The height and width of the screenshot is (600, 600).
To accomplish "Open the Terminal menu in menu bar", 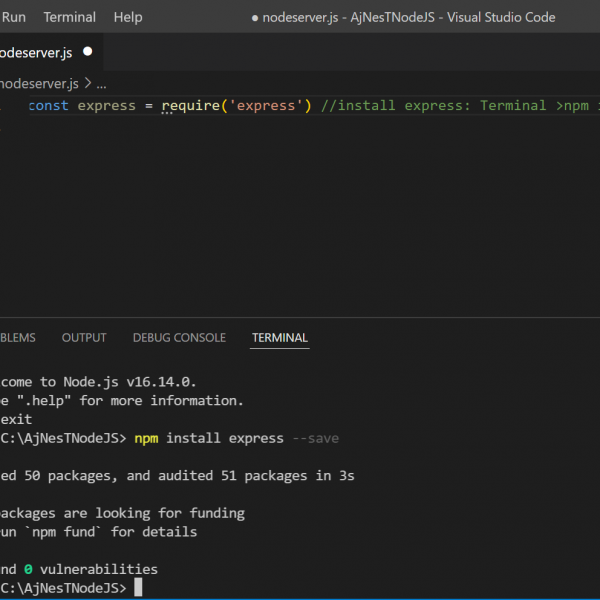I will tap(70, 17).
